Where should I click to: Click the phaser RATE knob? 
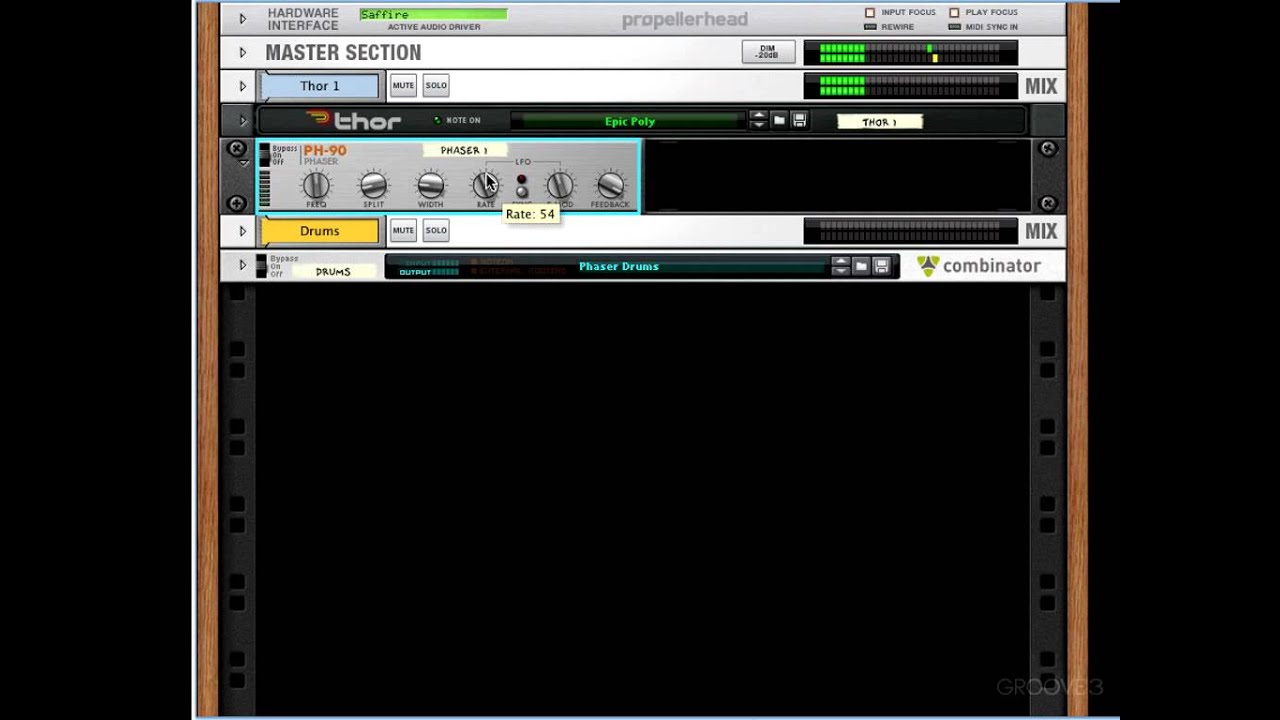tap(485, 185)
